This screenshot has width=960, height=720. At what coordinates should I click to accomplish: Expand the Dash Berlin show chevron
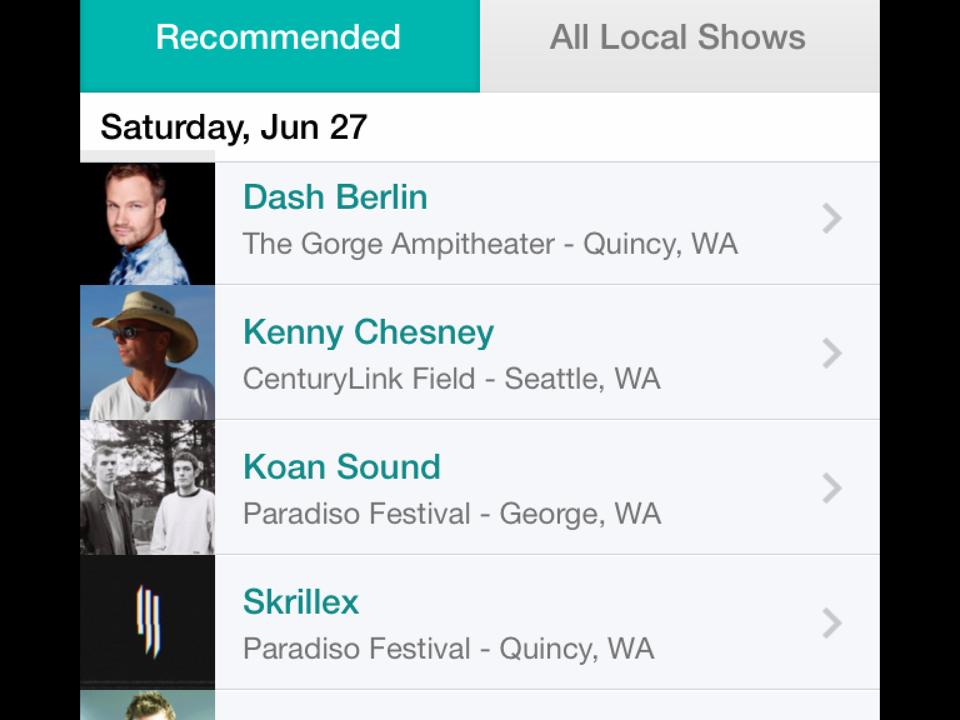pyautogui.click(x=832, y=218)
